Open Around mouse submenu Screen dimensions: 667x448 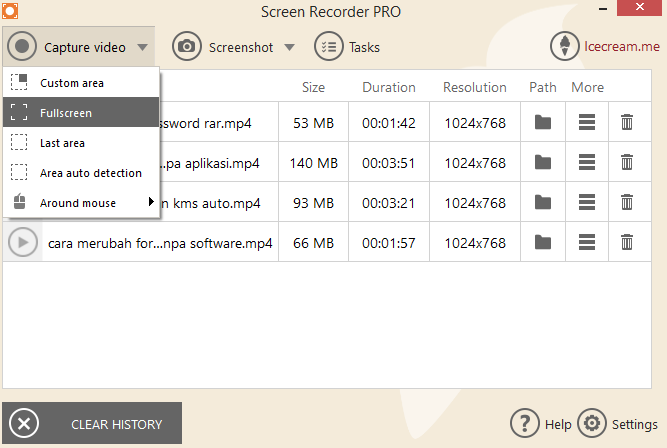(81, 203)
